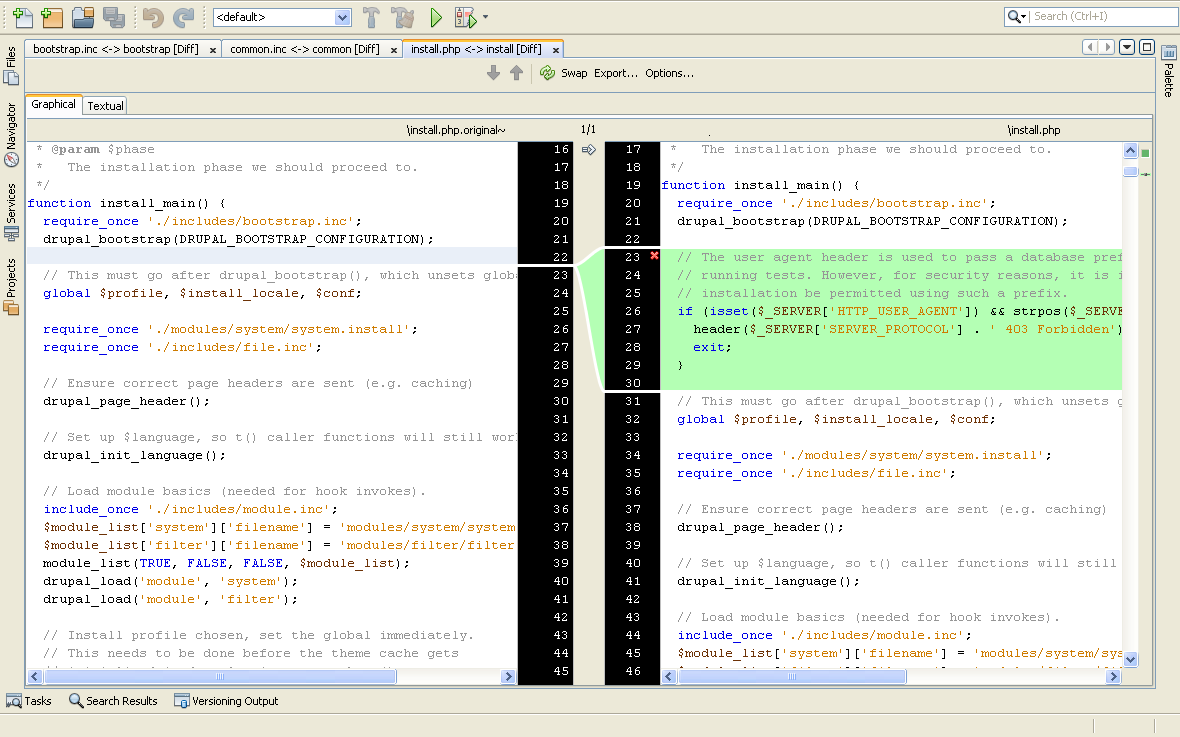Undo the last action via toolbar icon
Image resolution: width=1180 pixels, height=737 pixels.
point(153,17)
